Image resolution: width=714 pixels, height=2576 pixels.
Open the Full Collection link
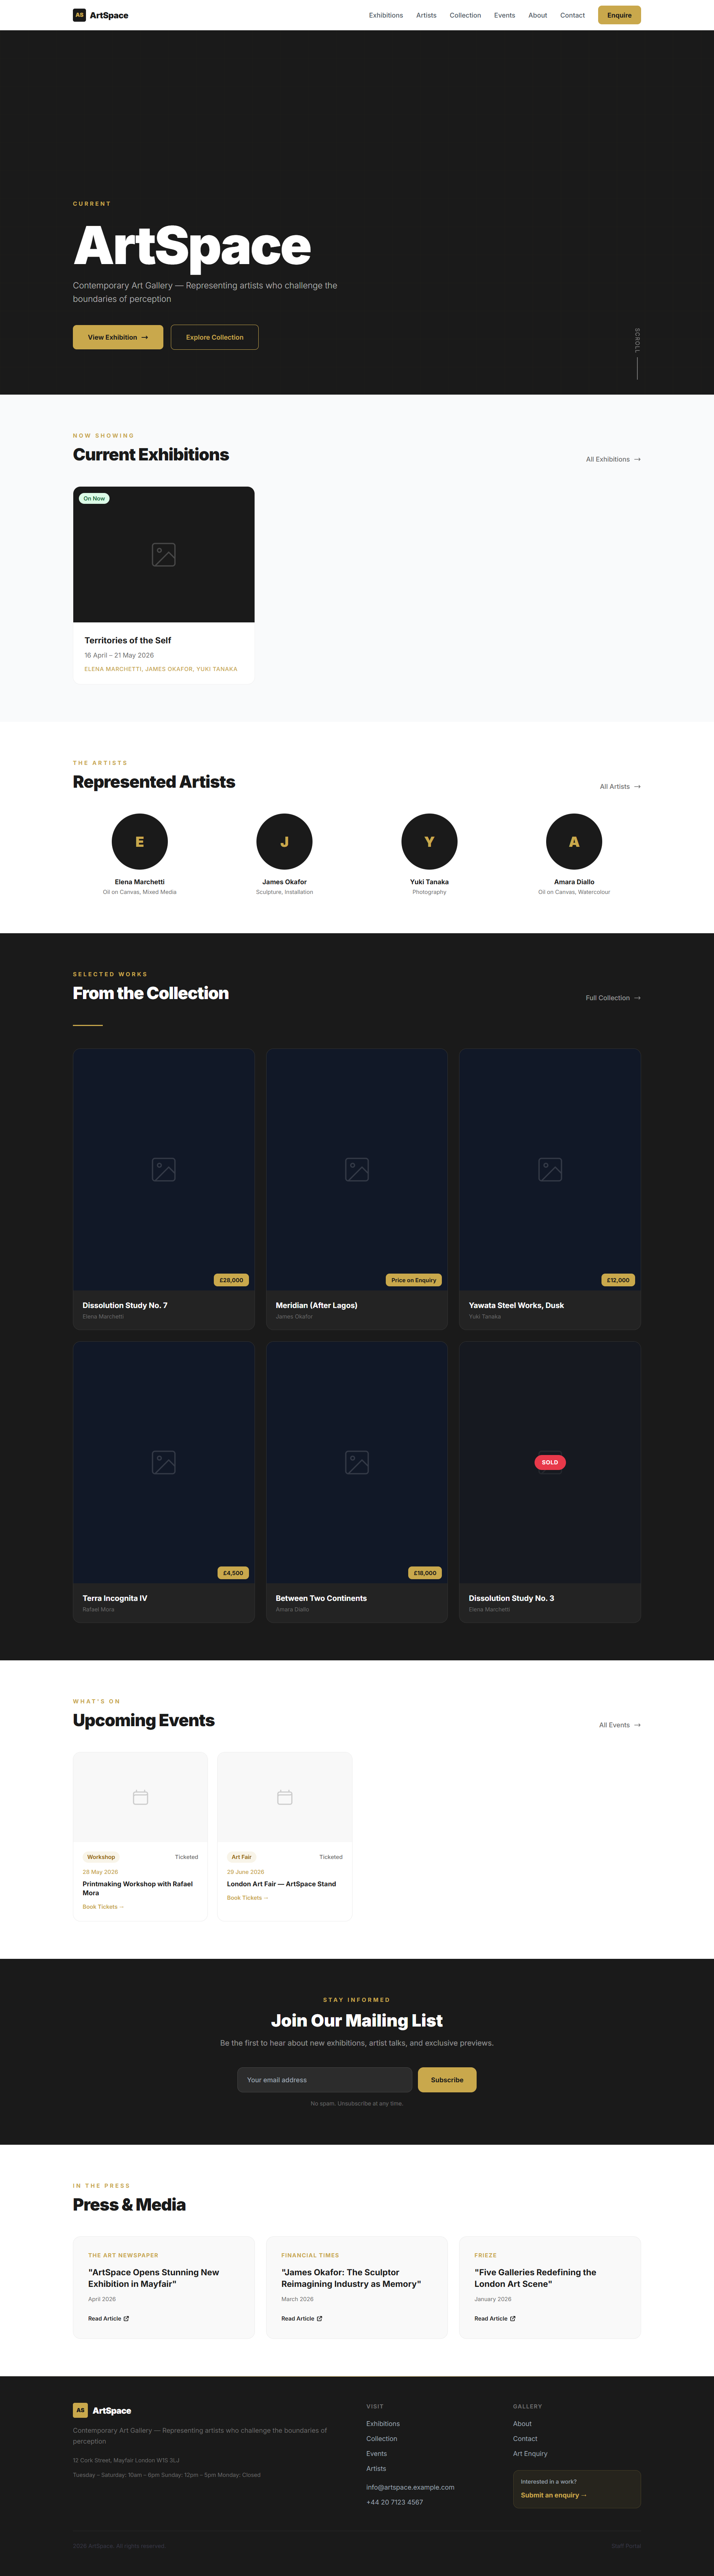(613, 998)
